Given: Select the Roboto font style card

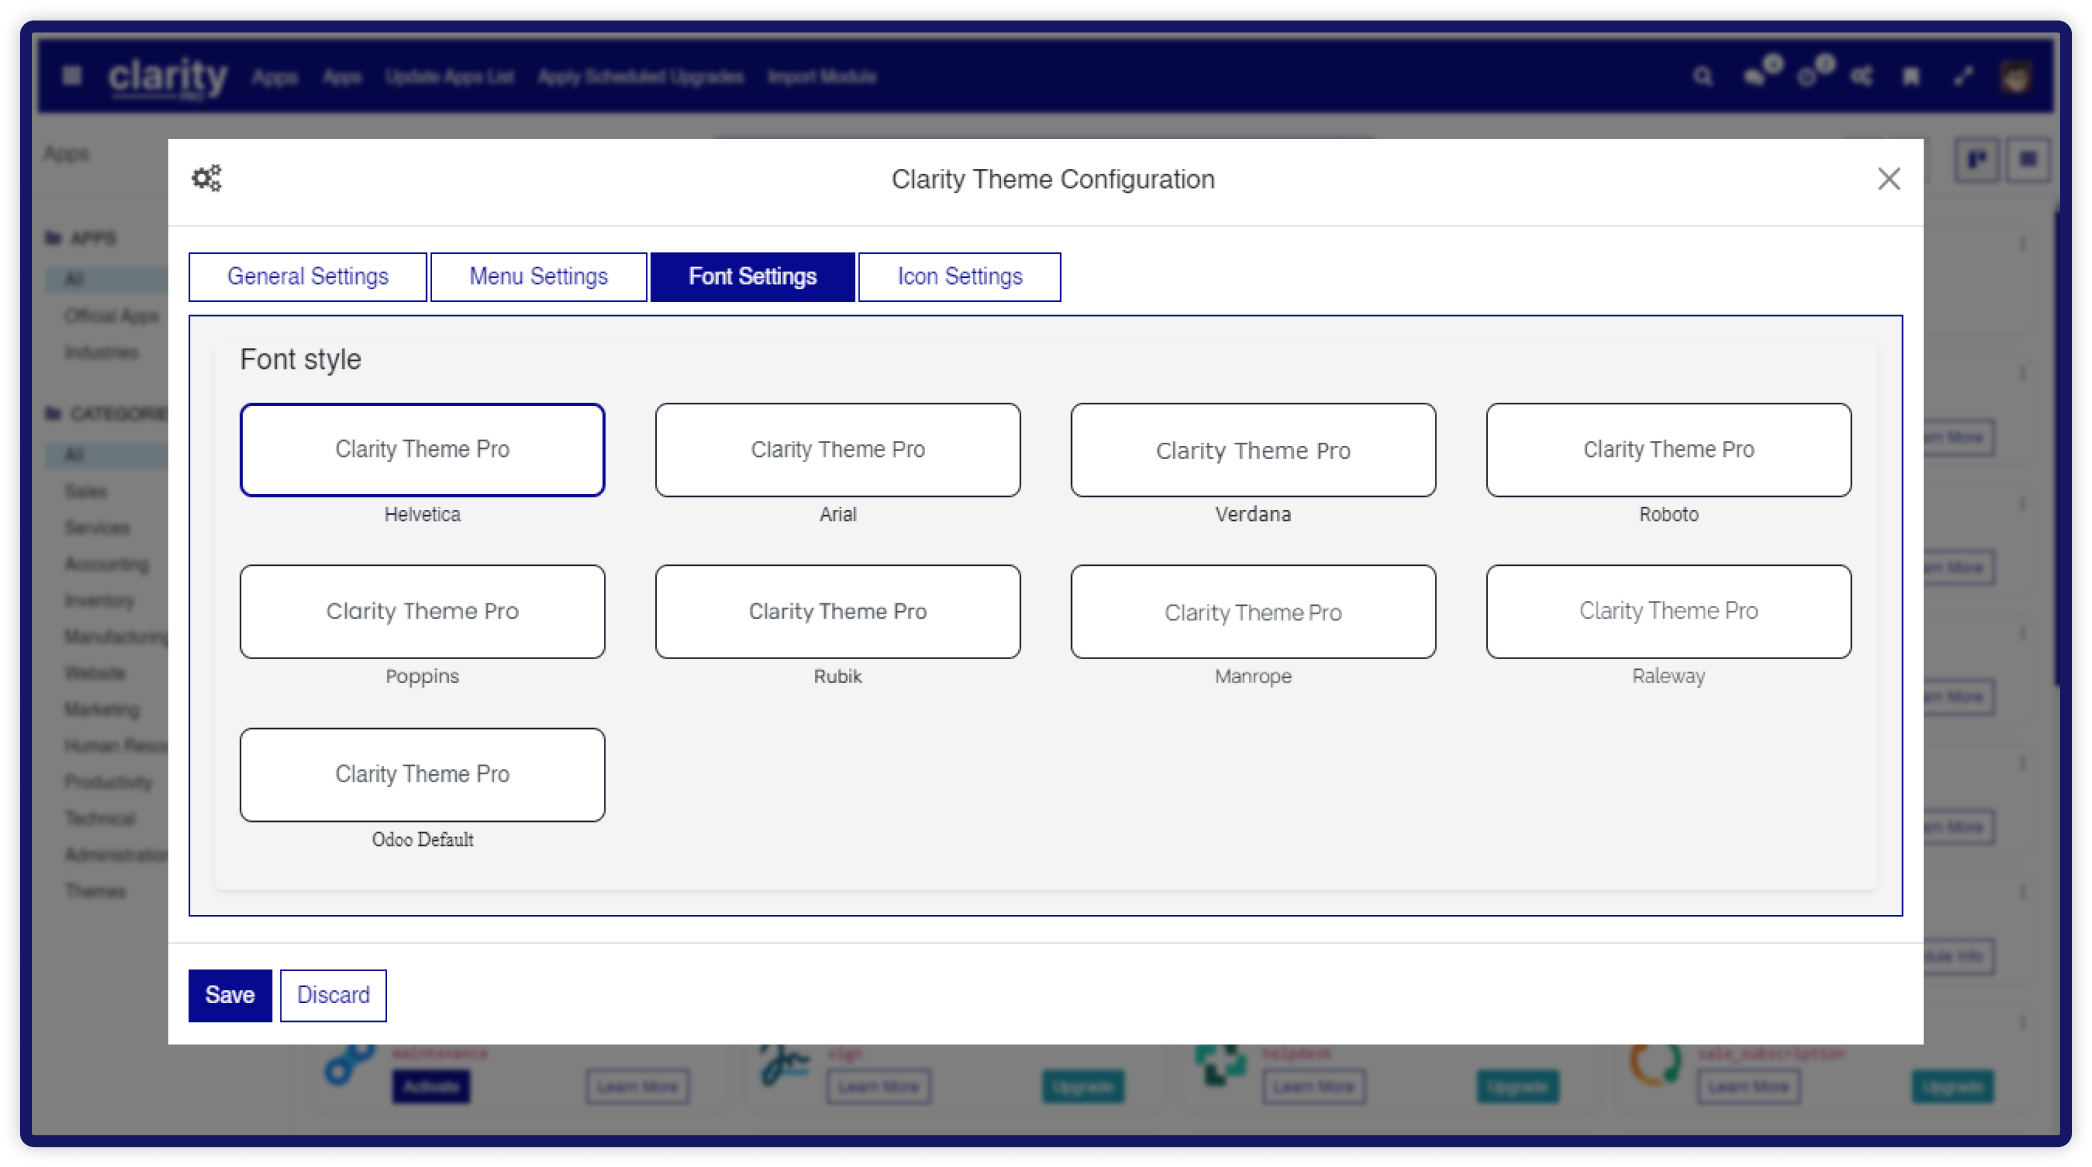Looking at the screenshot, I should [1669, 450].
